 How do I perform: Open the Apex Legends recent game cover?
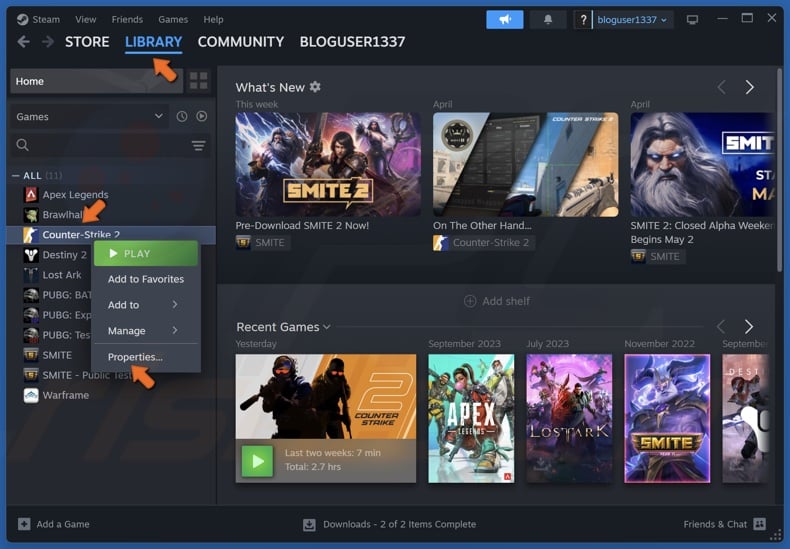(x=471, y=419)
